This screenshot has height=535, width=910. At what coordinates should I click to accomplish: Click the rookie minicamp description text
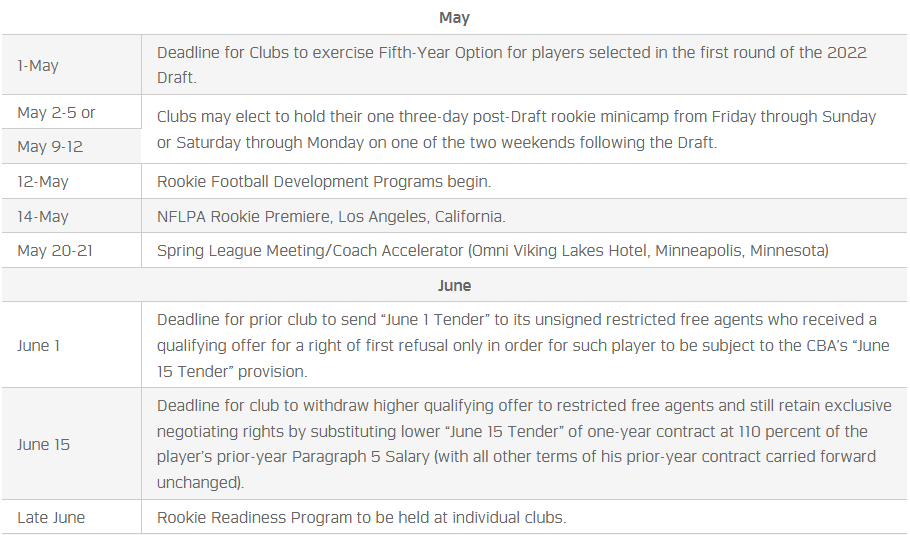pos(516,129)
